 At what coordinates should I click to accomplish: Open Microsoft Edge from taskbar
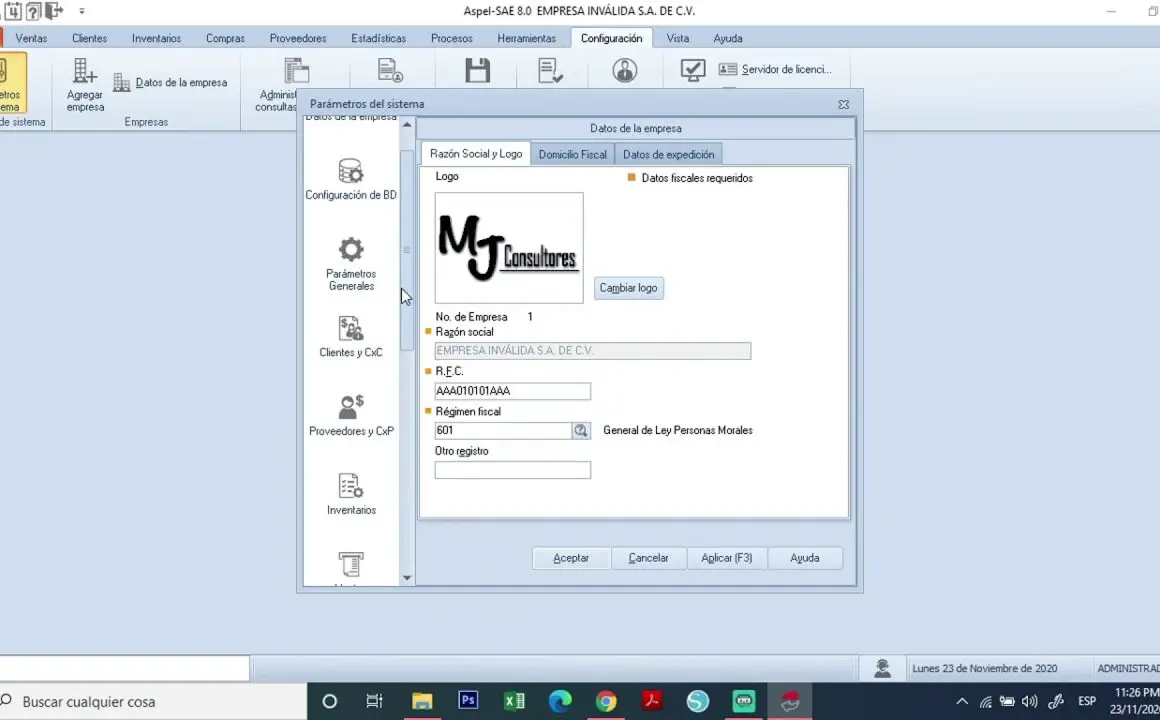tap(560, 701)
